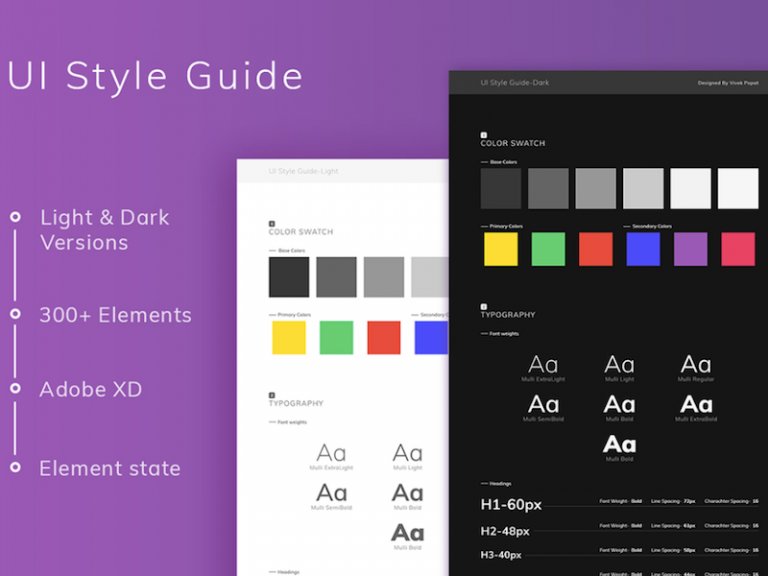Click the "Light & Dark Versions" feature text
768x576 pixels.
[105, 230]
